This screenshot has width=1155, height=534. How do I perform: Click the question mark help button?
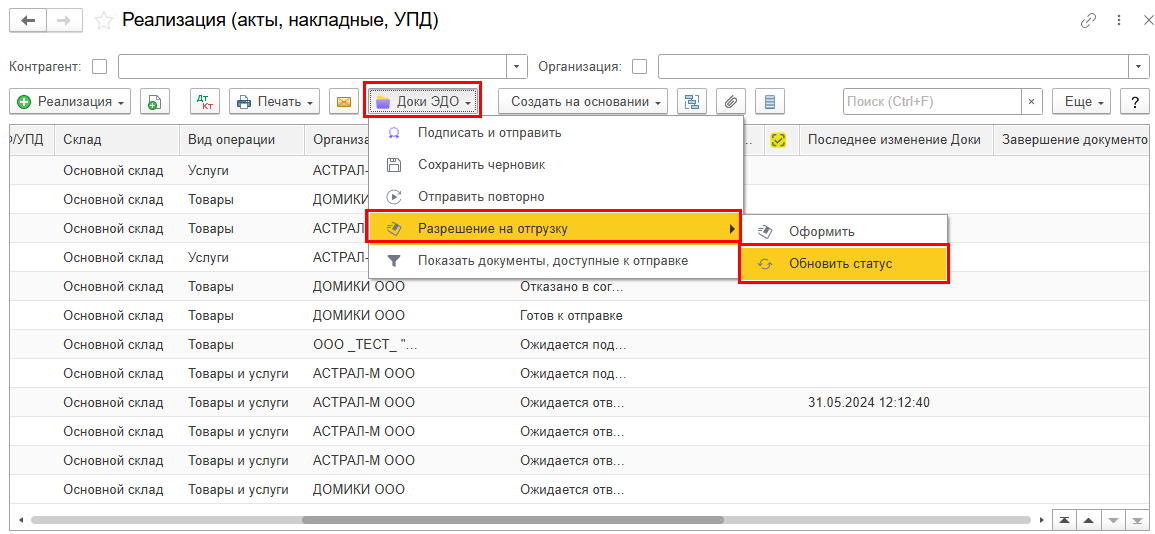(x=1134, y=102)
